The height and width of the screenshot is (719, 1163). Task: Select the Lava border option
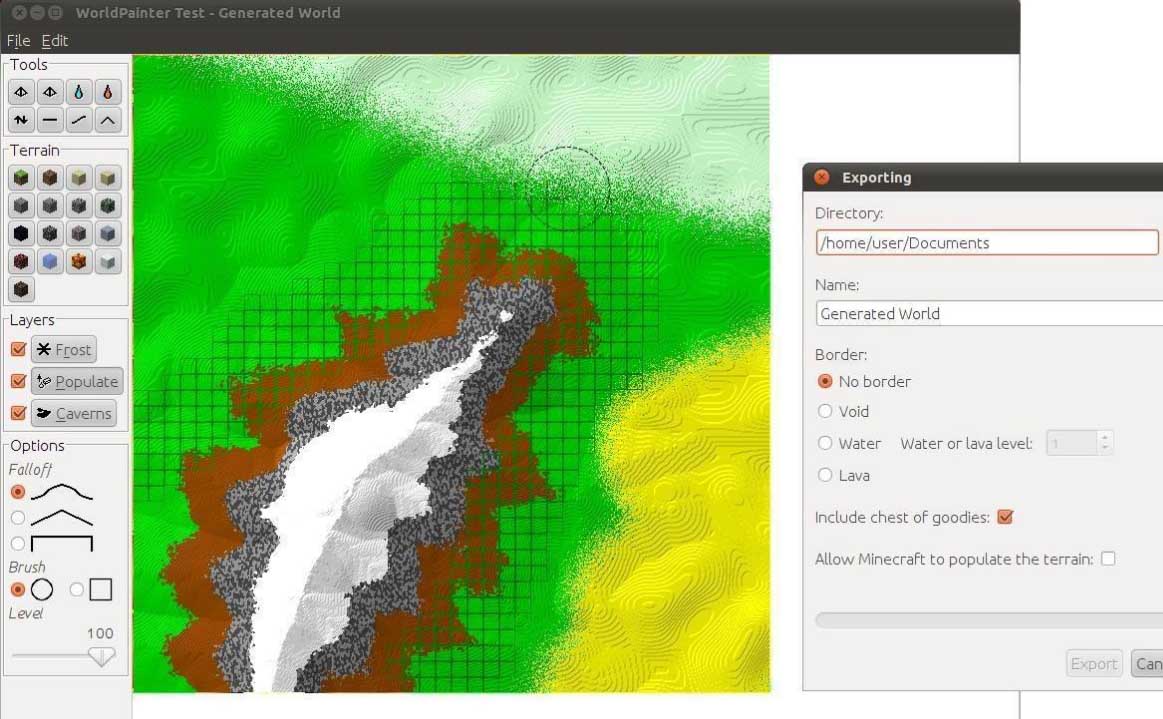tap(825, 475)
